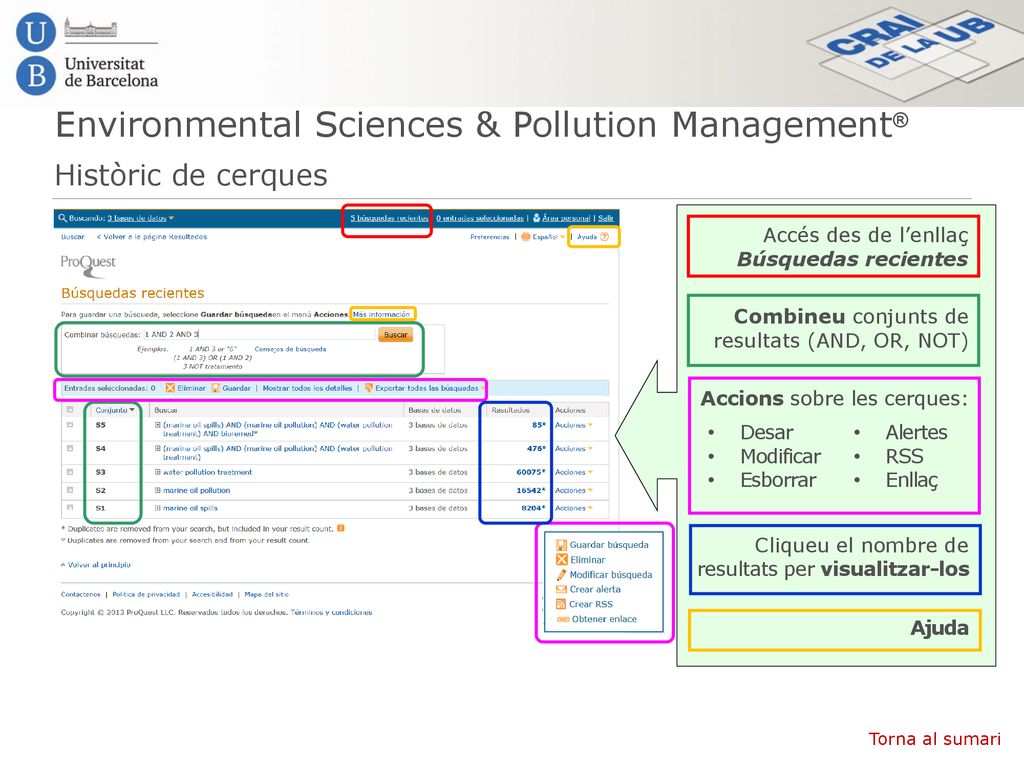Image resolution: width=1024 pixels, height=768 pixels.
Task: Click the Obtener enlace chain icon
Action: pyautogui.click(x=562, y=619)
